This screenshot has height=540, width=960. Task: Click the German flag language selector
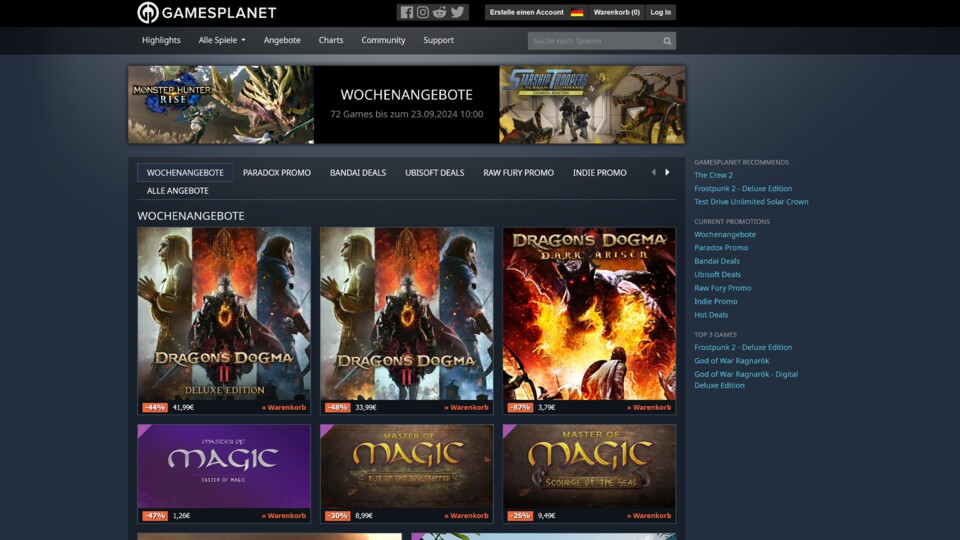pos(577,12)
